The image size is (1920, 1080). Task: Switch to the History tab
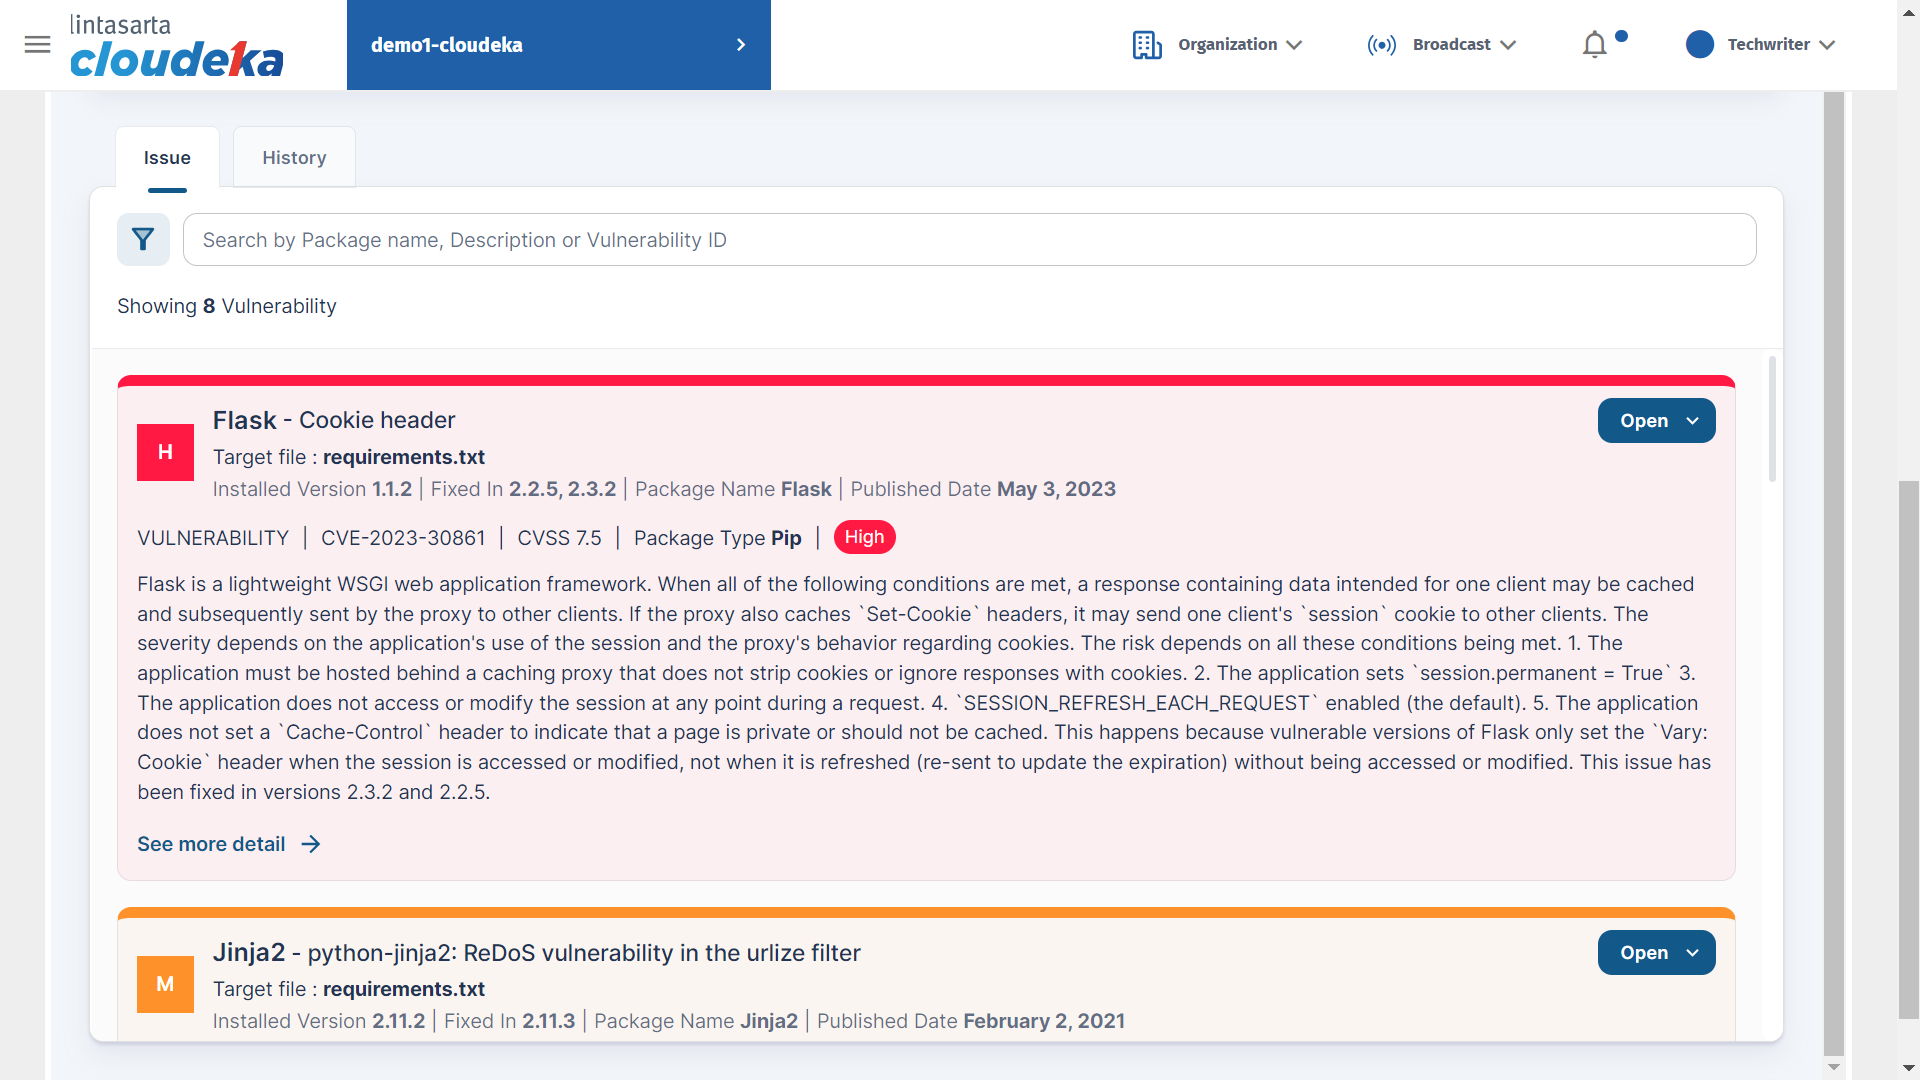(x=294, y=158)
